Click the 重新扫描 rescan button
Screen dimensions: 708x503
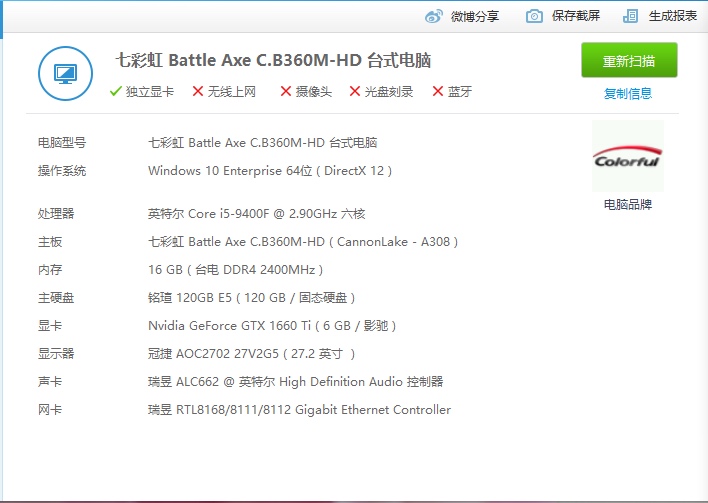[629, 60]
